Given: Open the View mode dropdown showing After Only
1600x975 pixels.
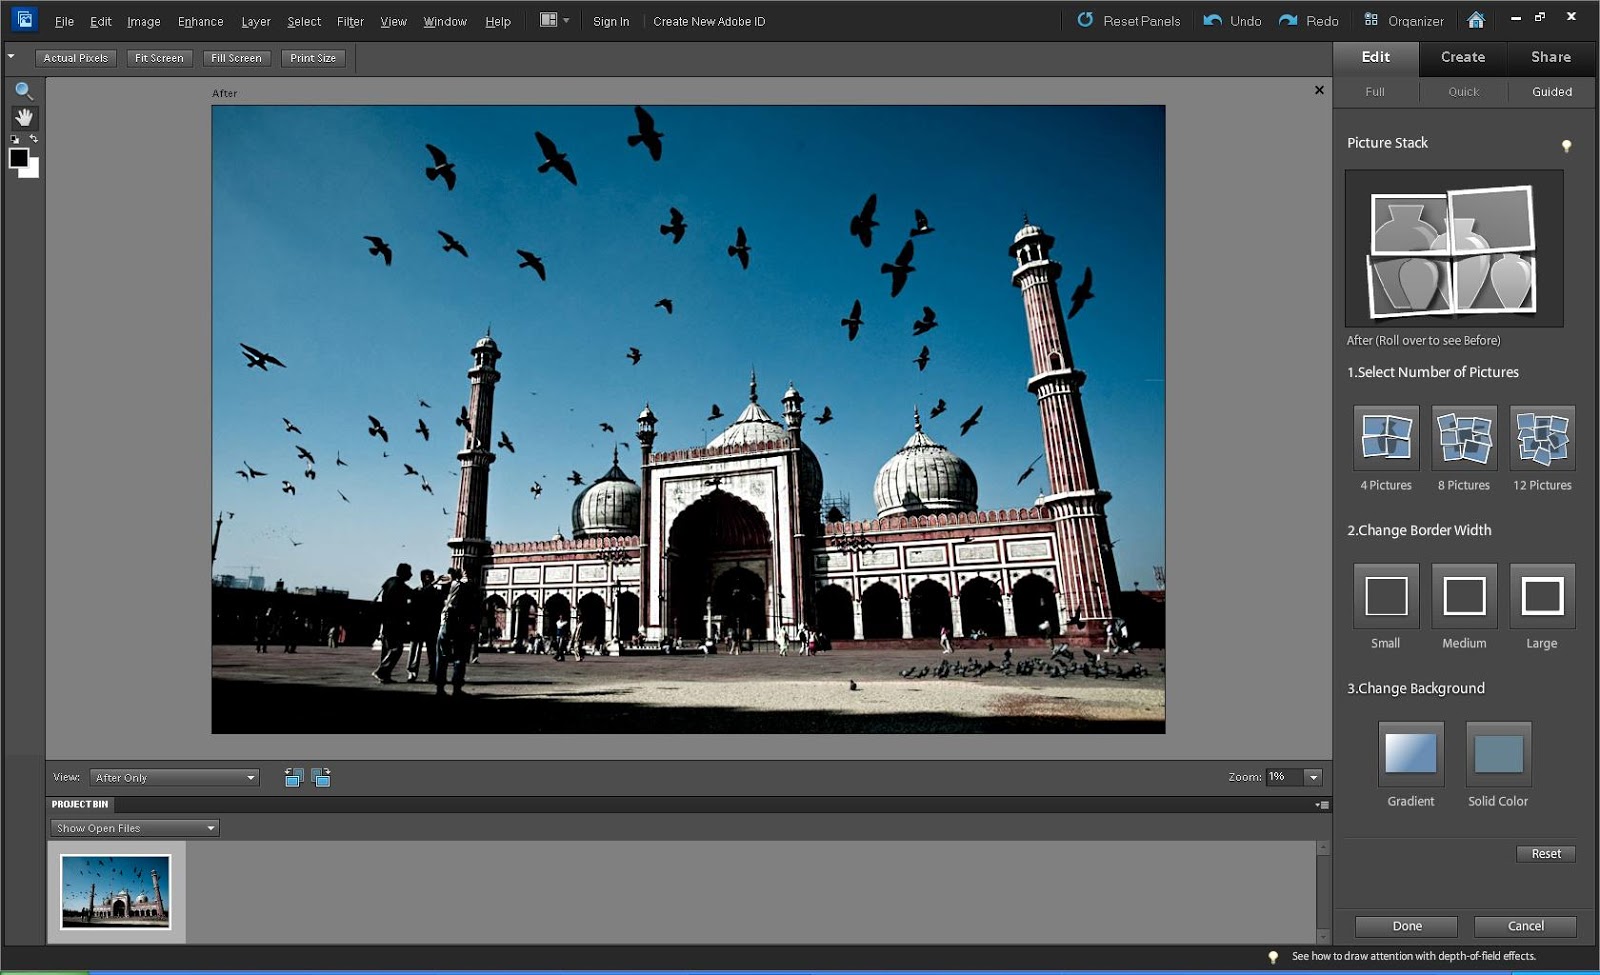Looking at the screenshot, I should click(x=173, y=777).
